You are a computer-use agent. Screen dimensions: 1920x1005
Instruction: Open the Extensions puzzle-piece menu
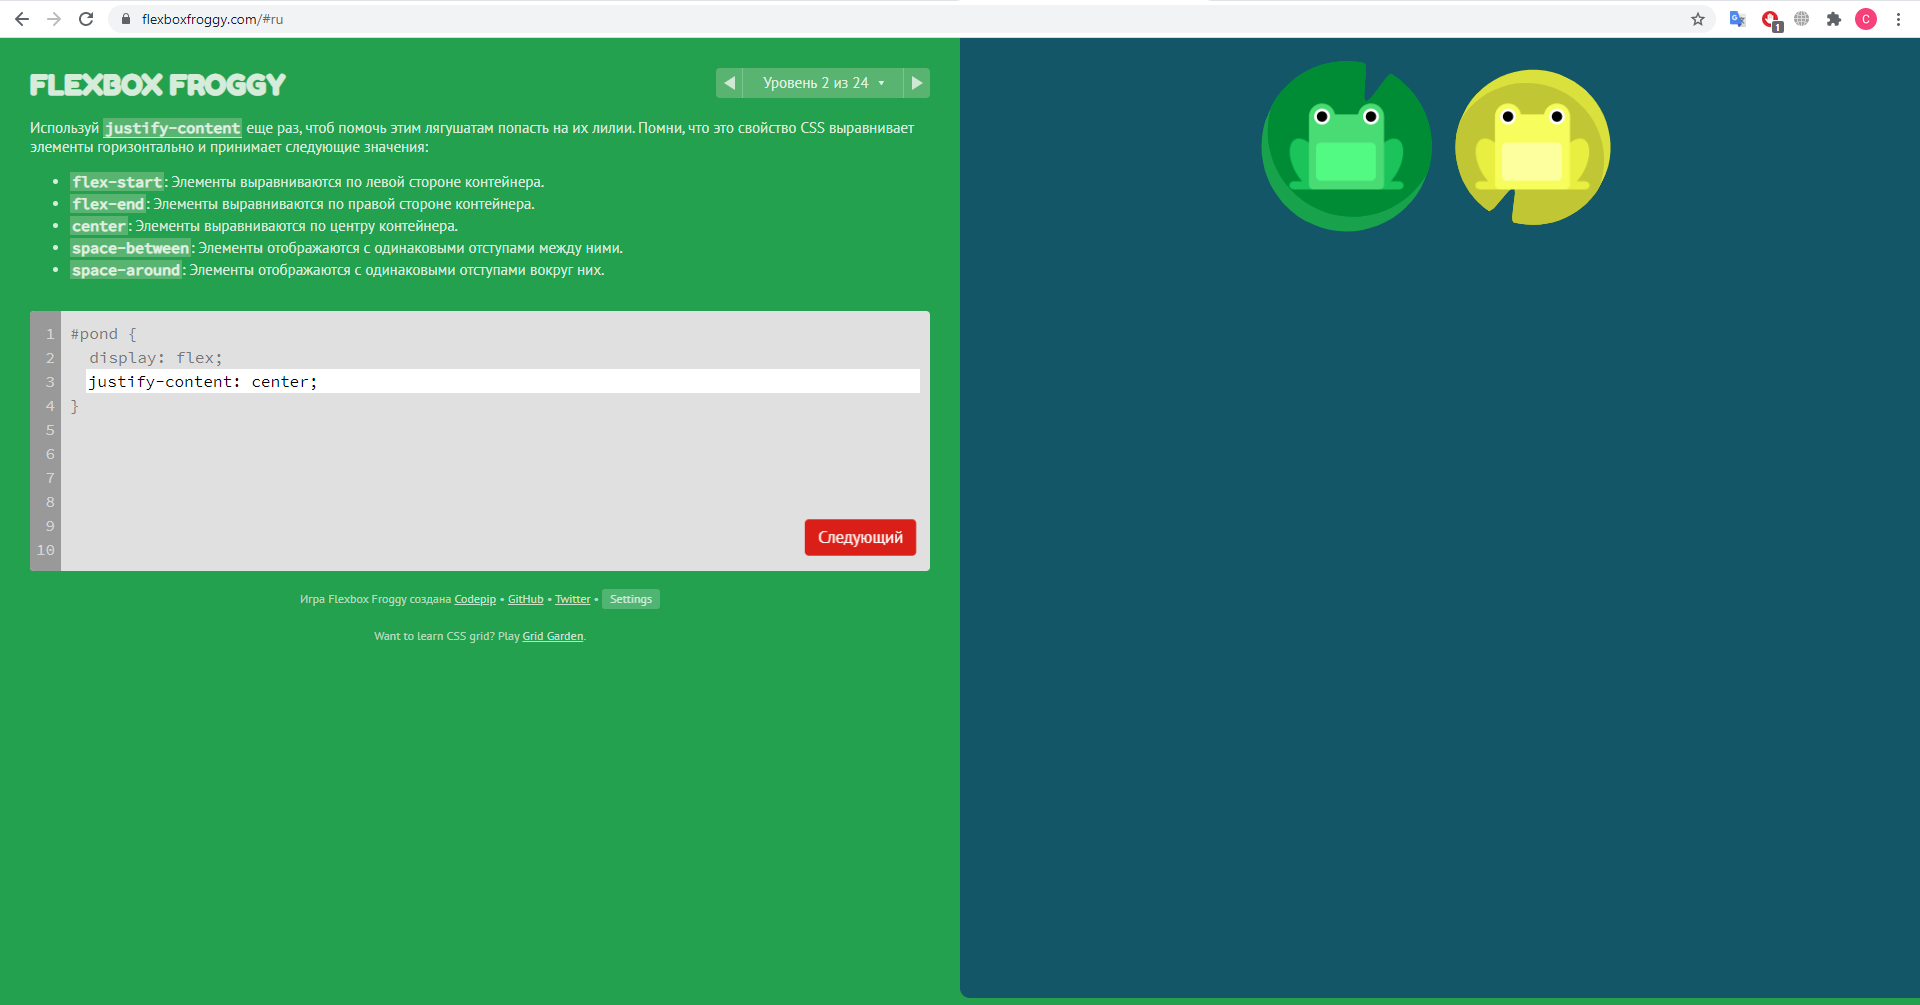pos(1834,19)
